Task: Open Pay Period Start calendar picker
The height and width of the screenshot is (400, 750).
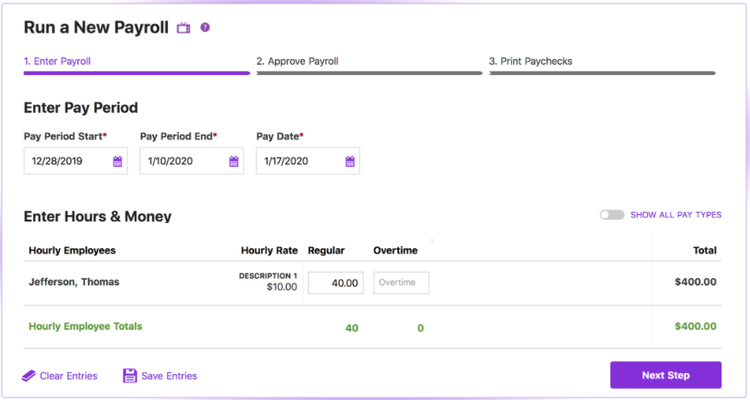Action: click(117, 161)
